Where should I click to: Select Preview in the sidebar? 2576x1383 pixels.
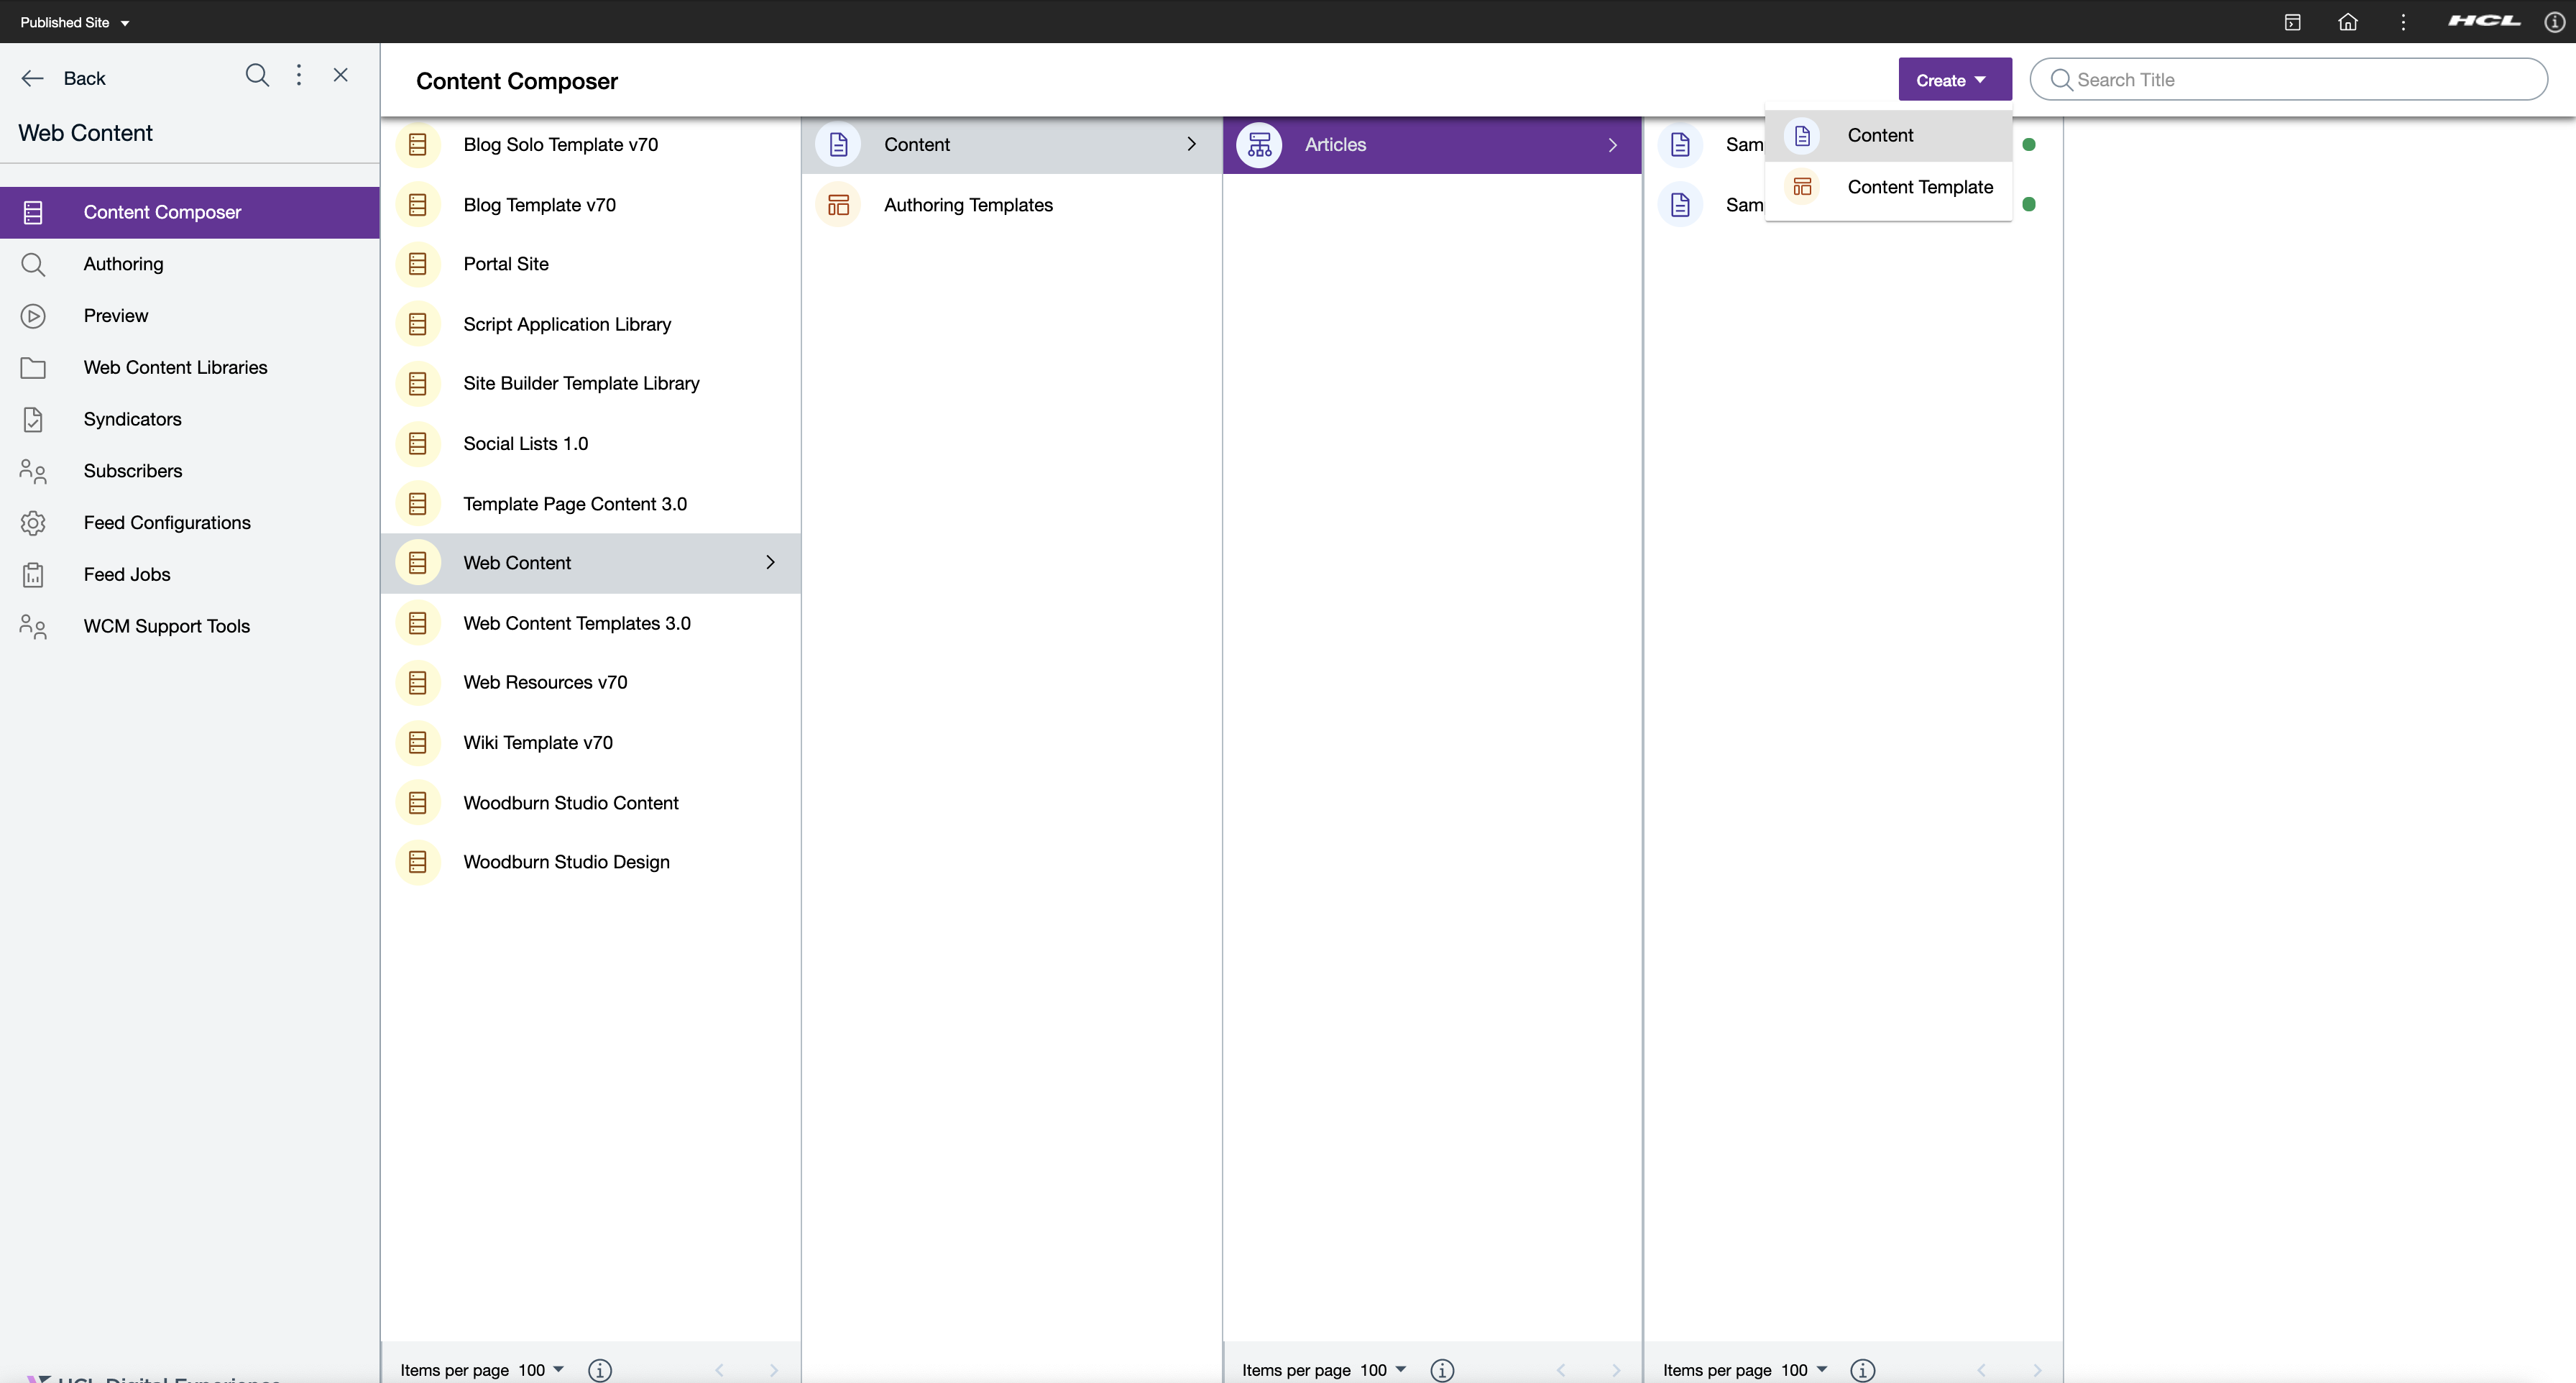coord(190,316)
